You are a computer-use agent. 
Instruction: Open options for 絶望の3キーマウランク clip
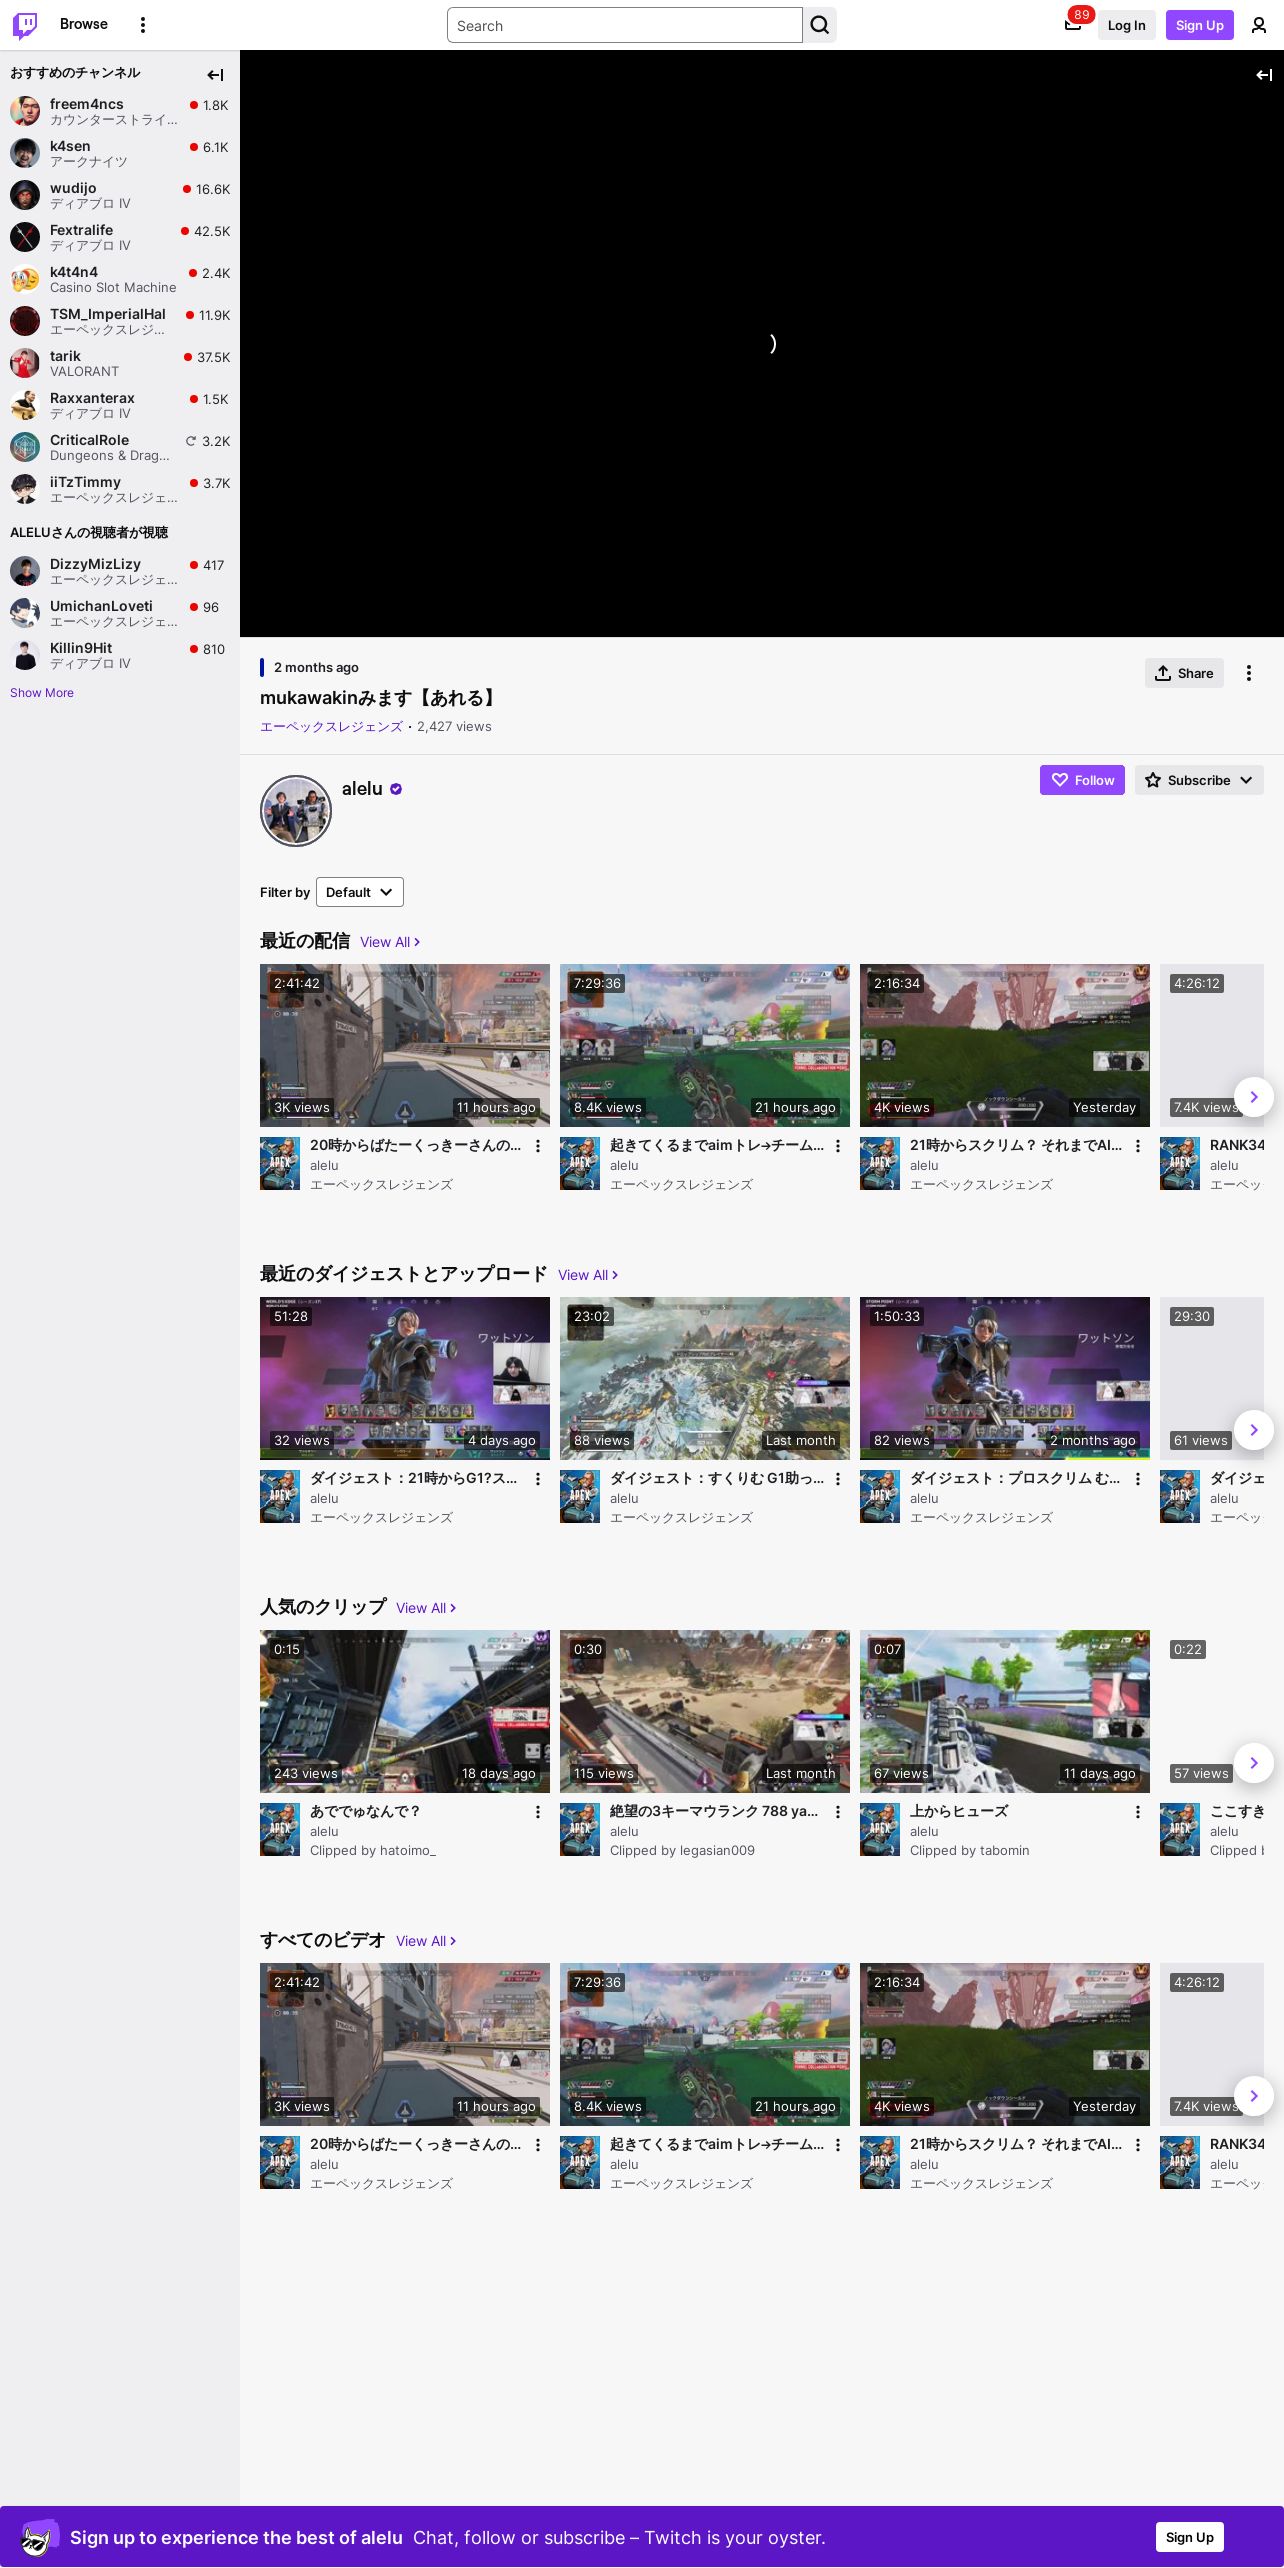click(838, 1812)
